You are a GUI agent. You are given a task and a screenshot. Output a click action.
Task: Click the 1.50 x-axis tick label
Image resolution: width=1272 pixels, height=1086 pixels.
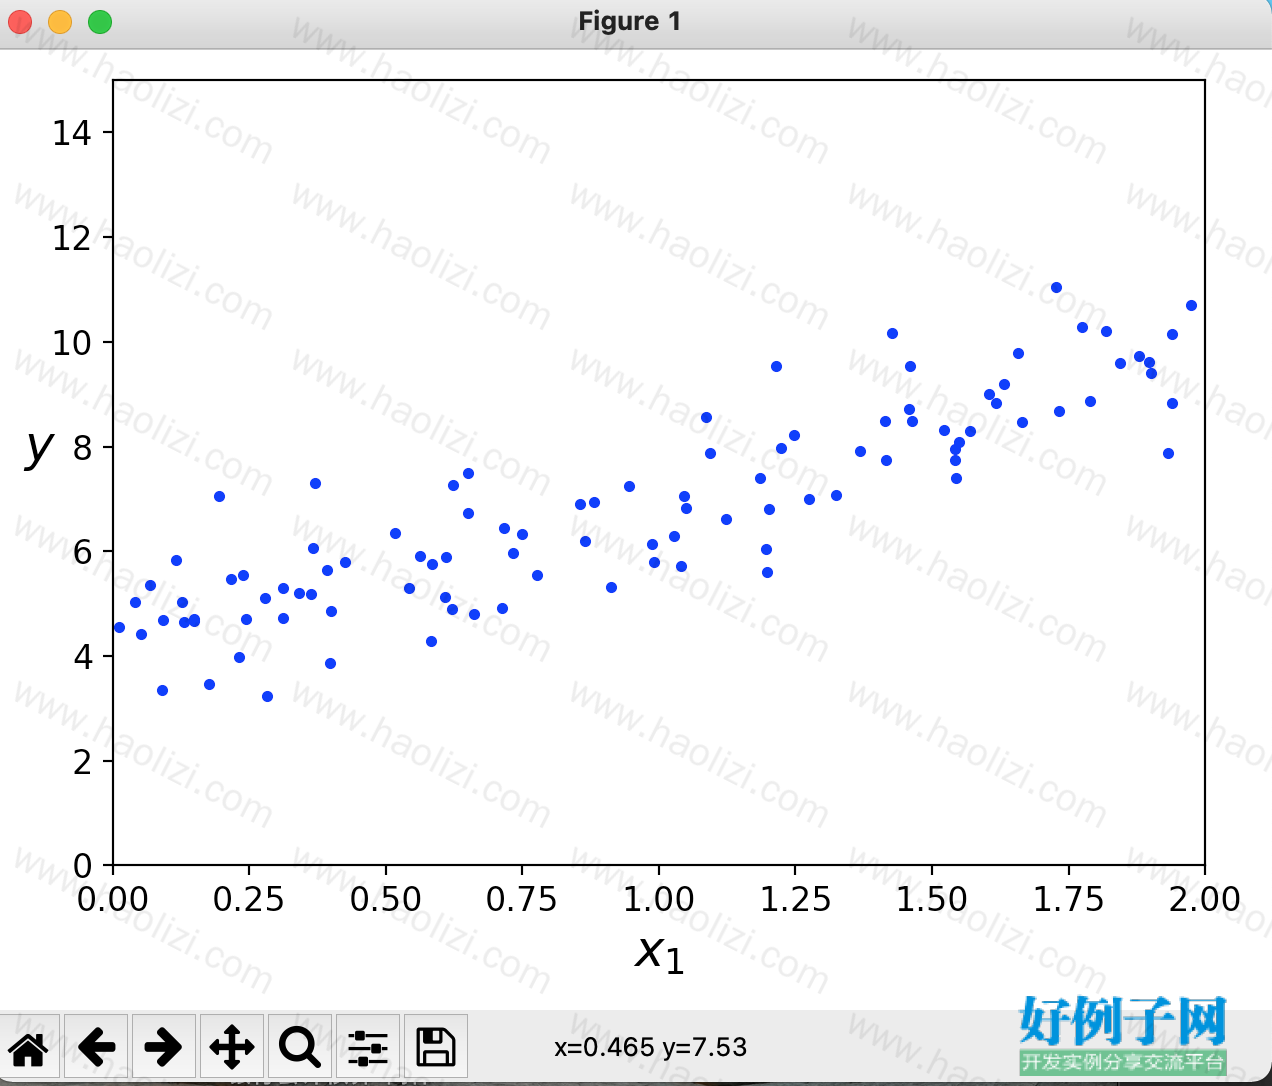(x=932, y=899)
